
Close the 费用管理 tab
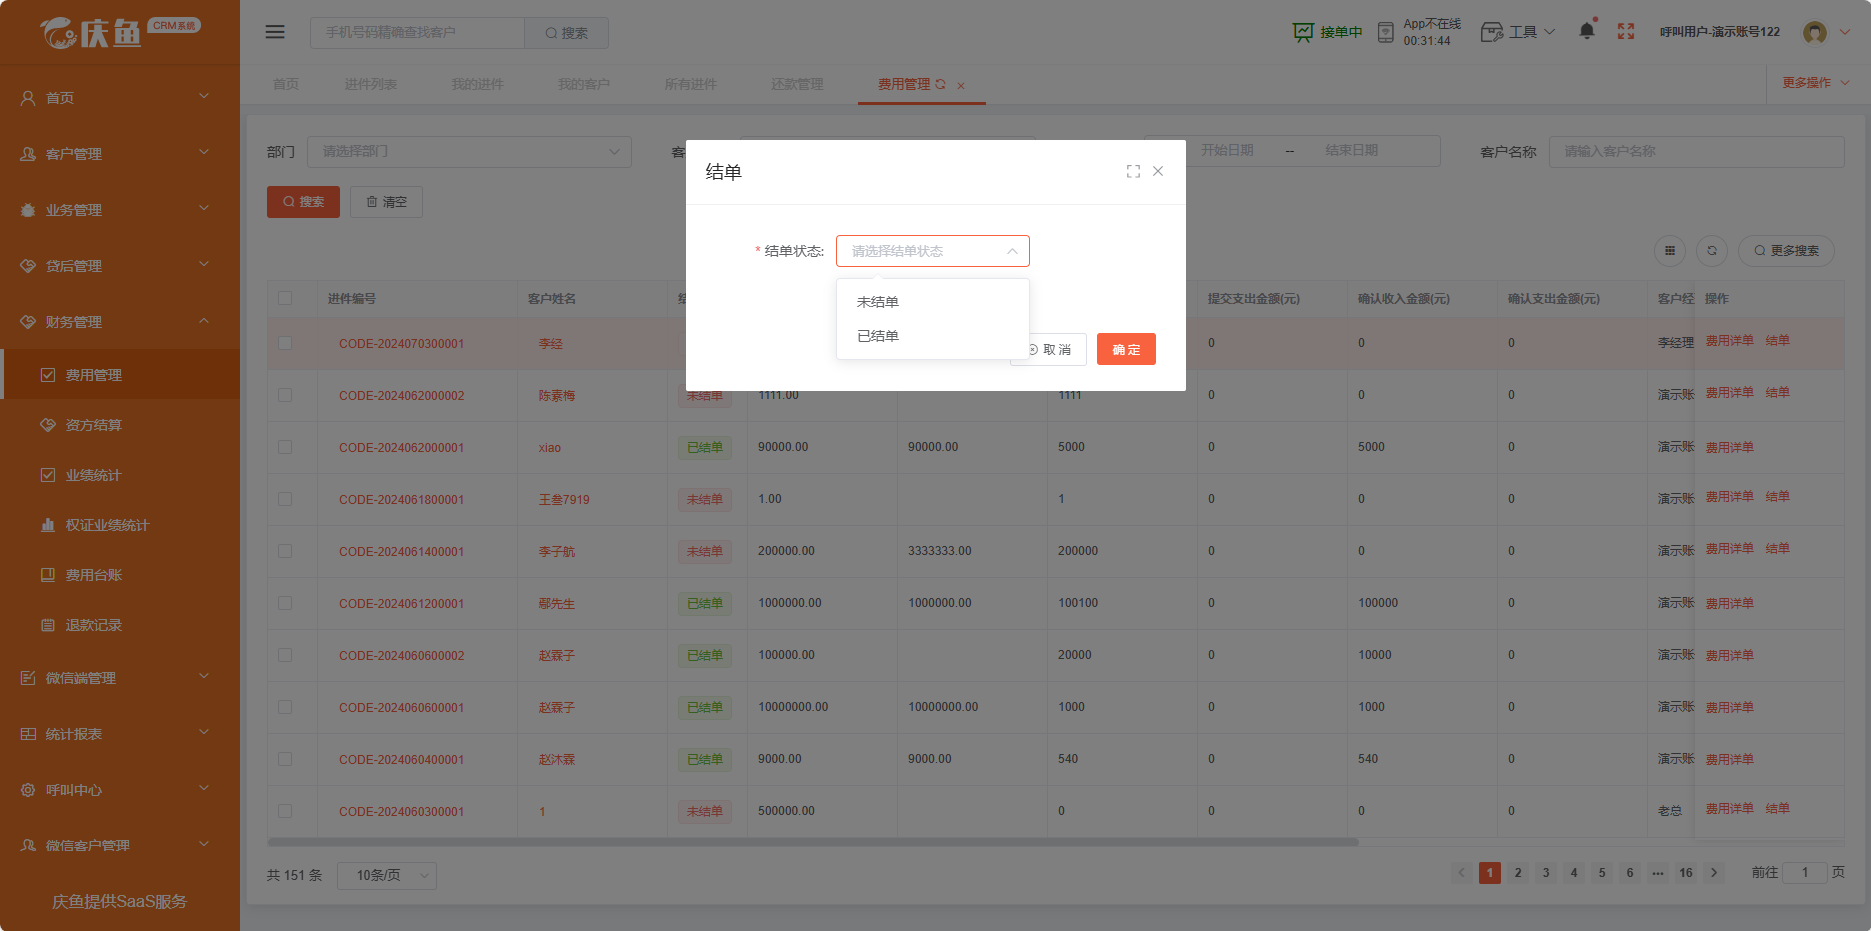(961, 86)
